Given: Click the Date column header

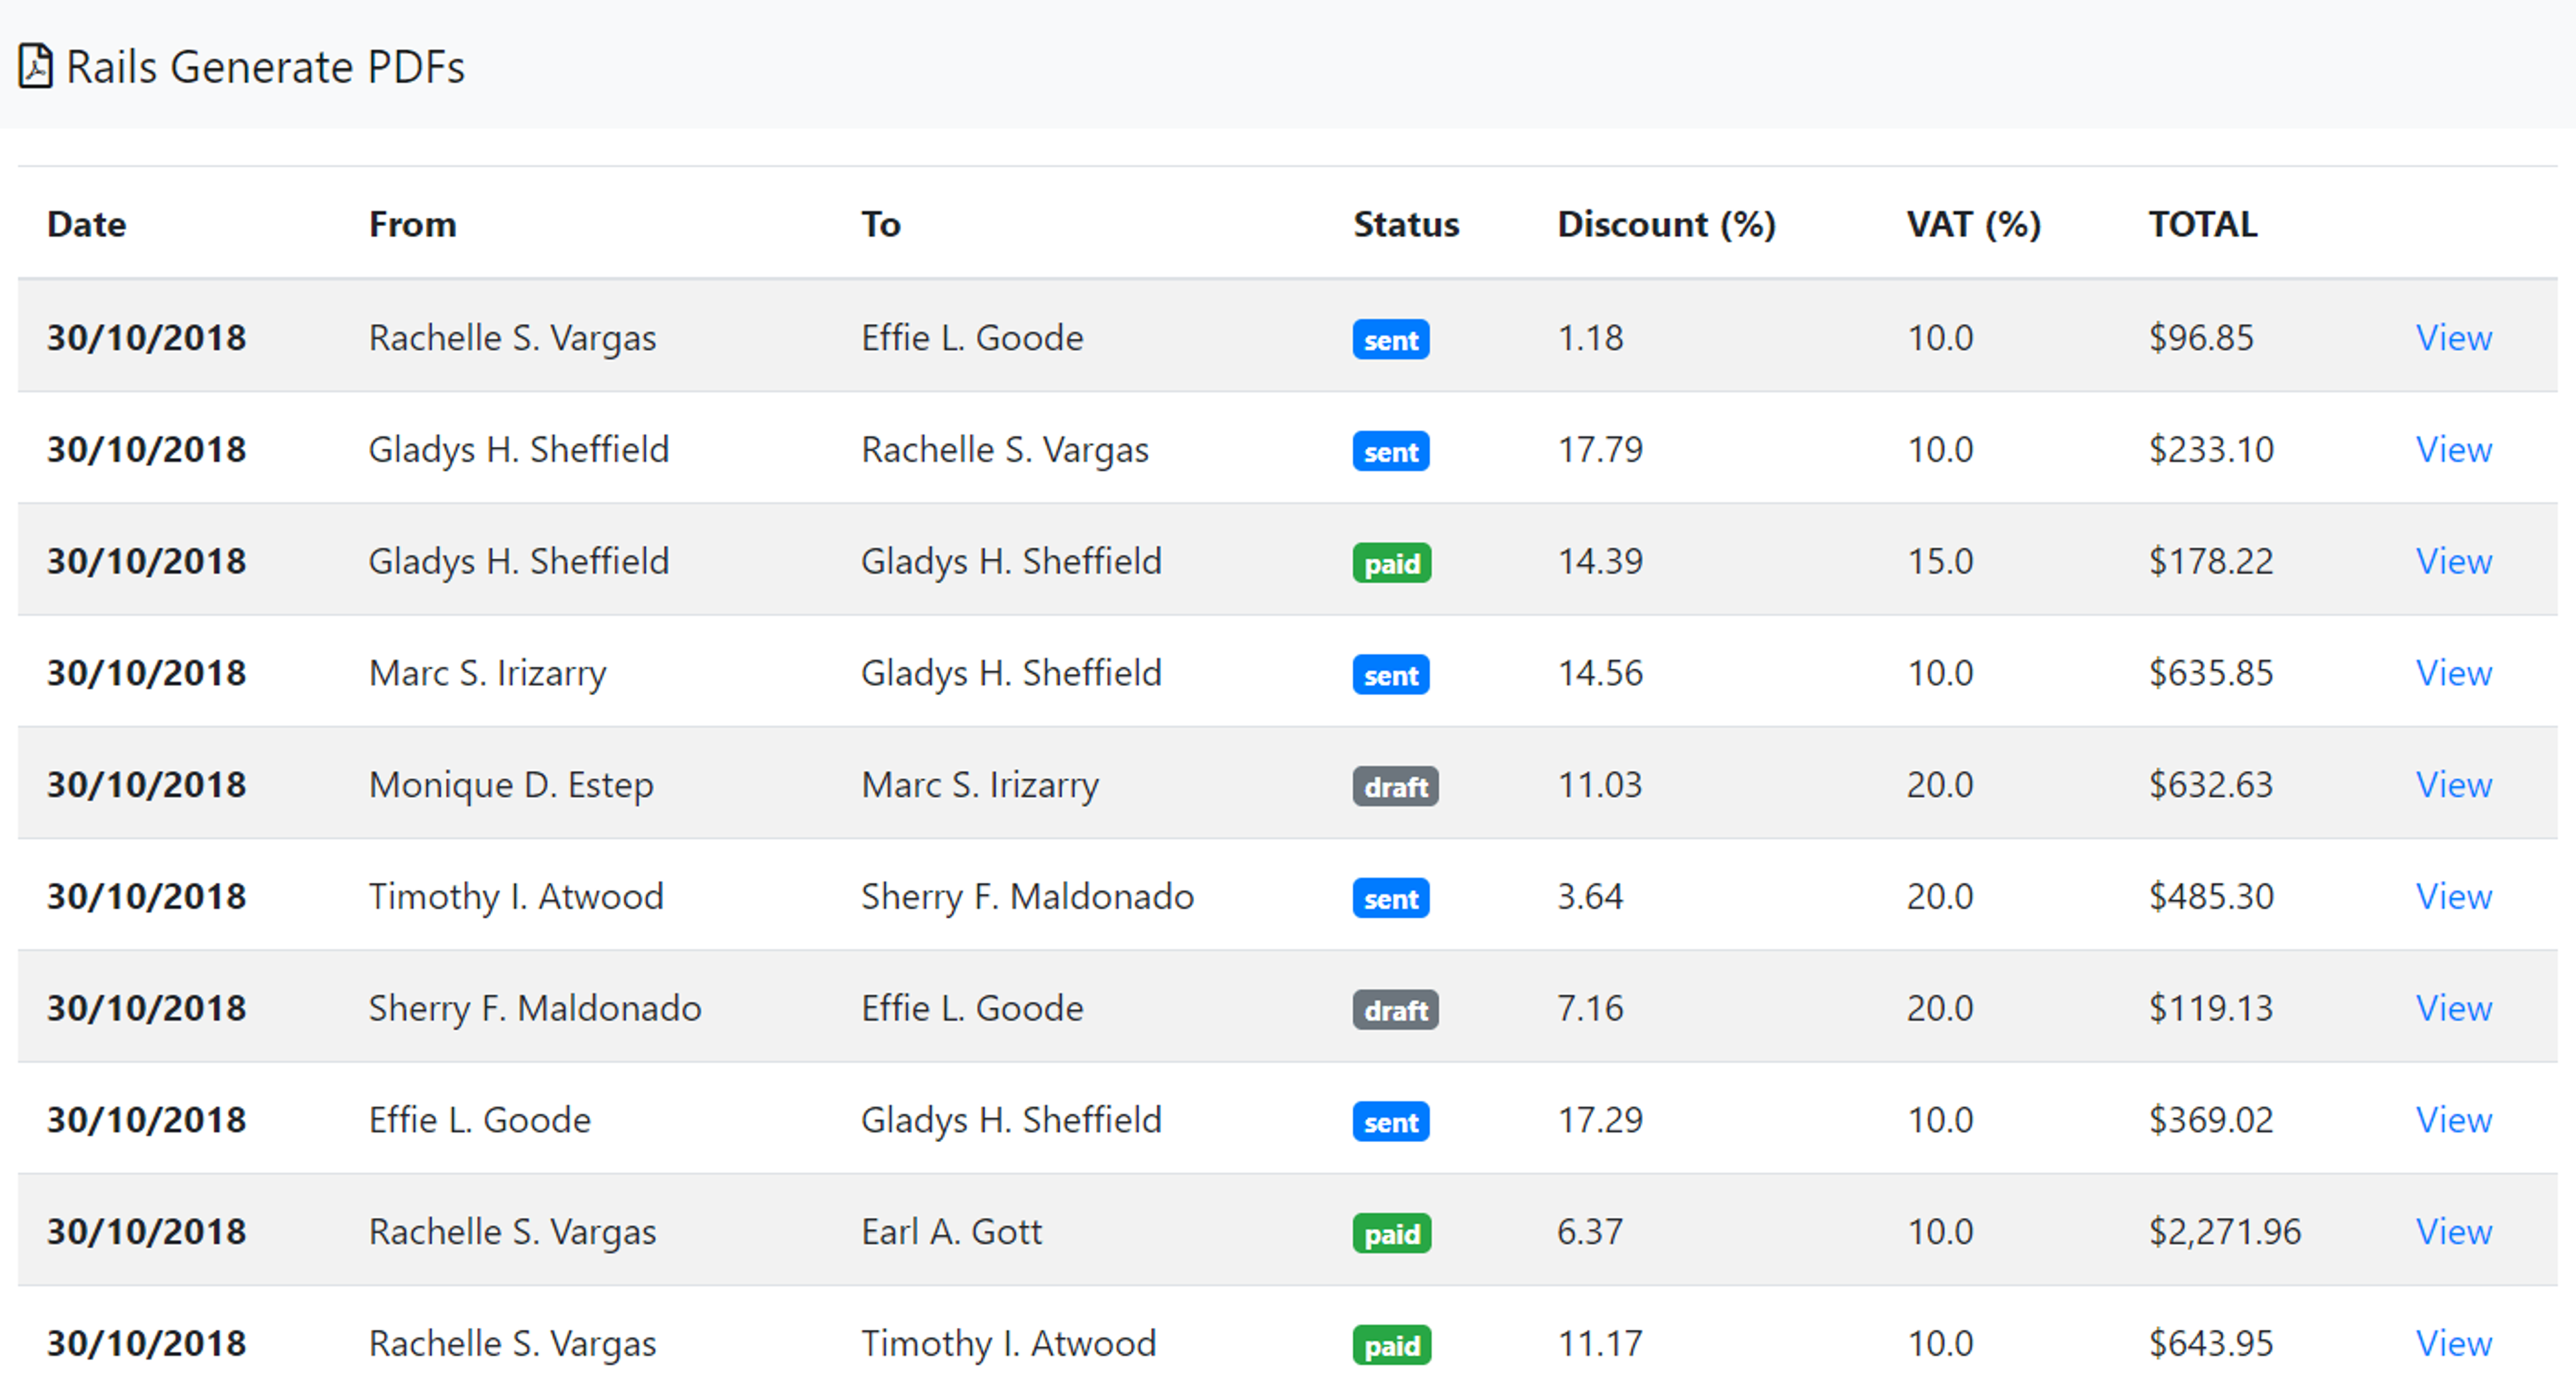Looking at the screenshot, I should coord(86,224).
